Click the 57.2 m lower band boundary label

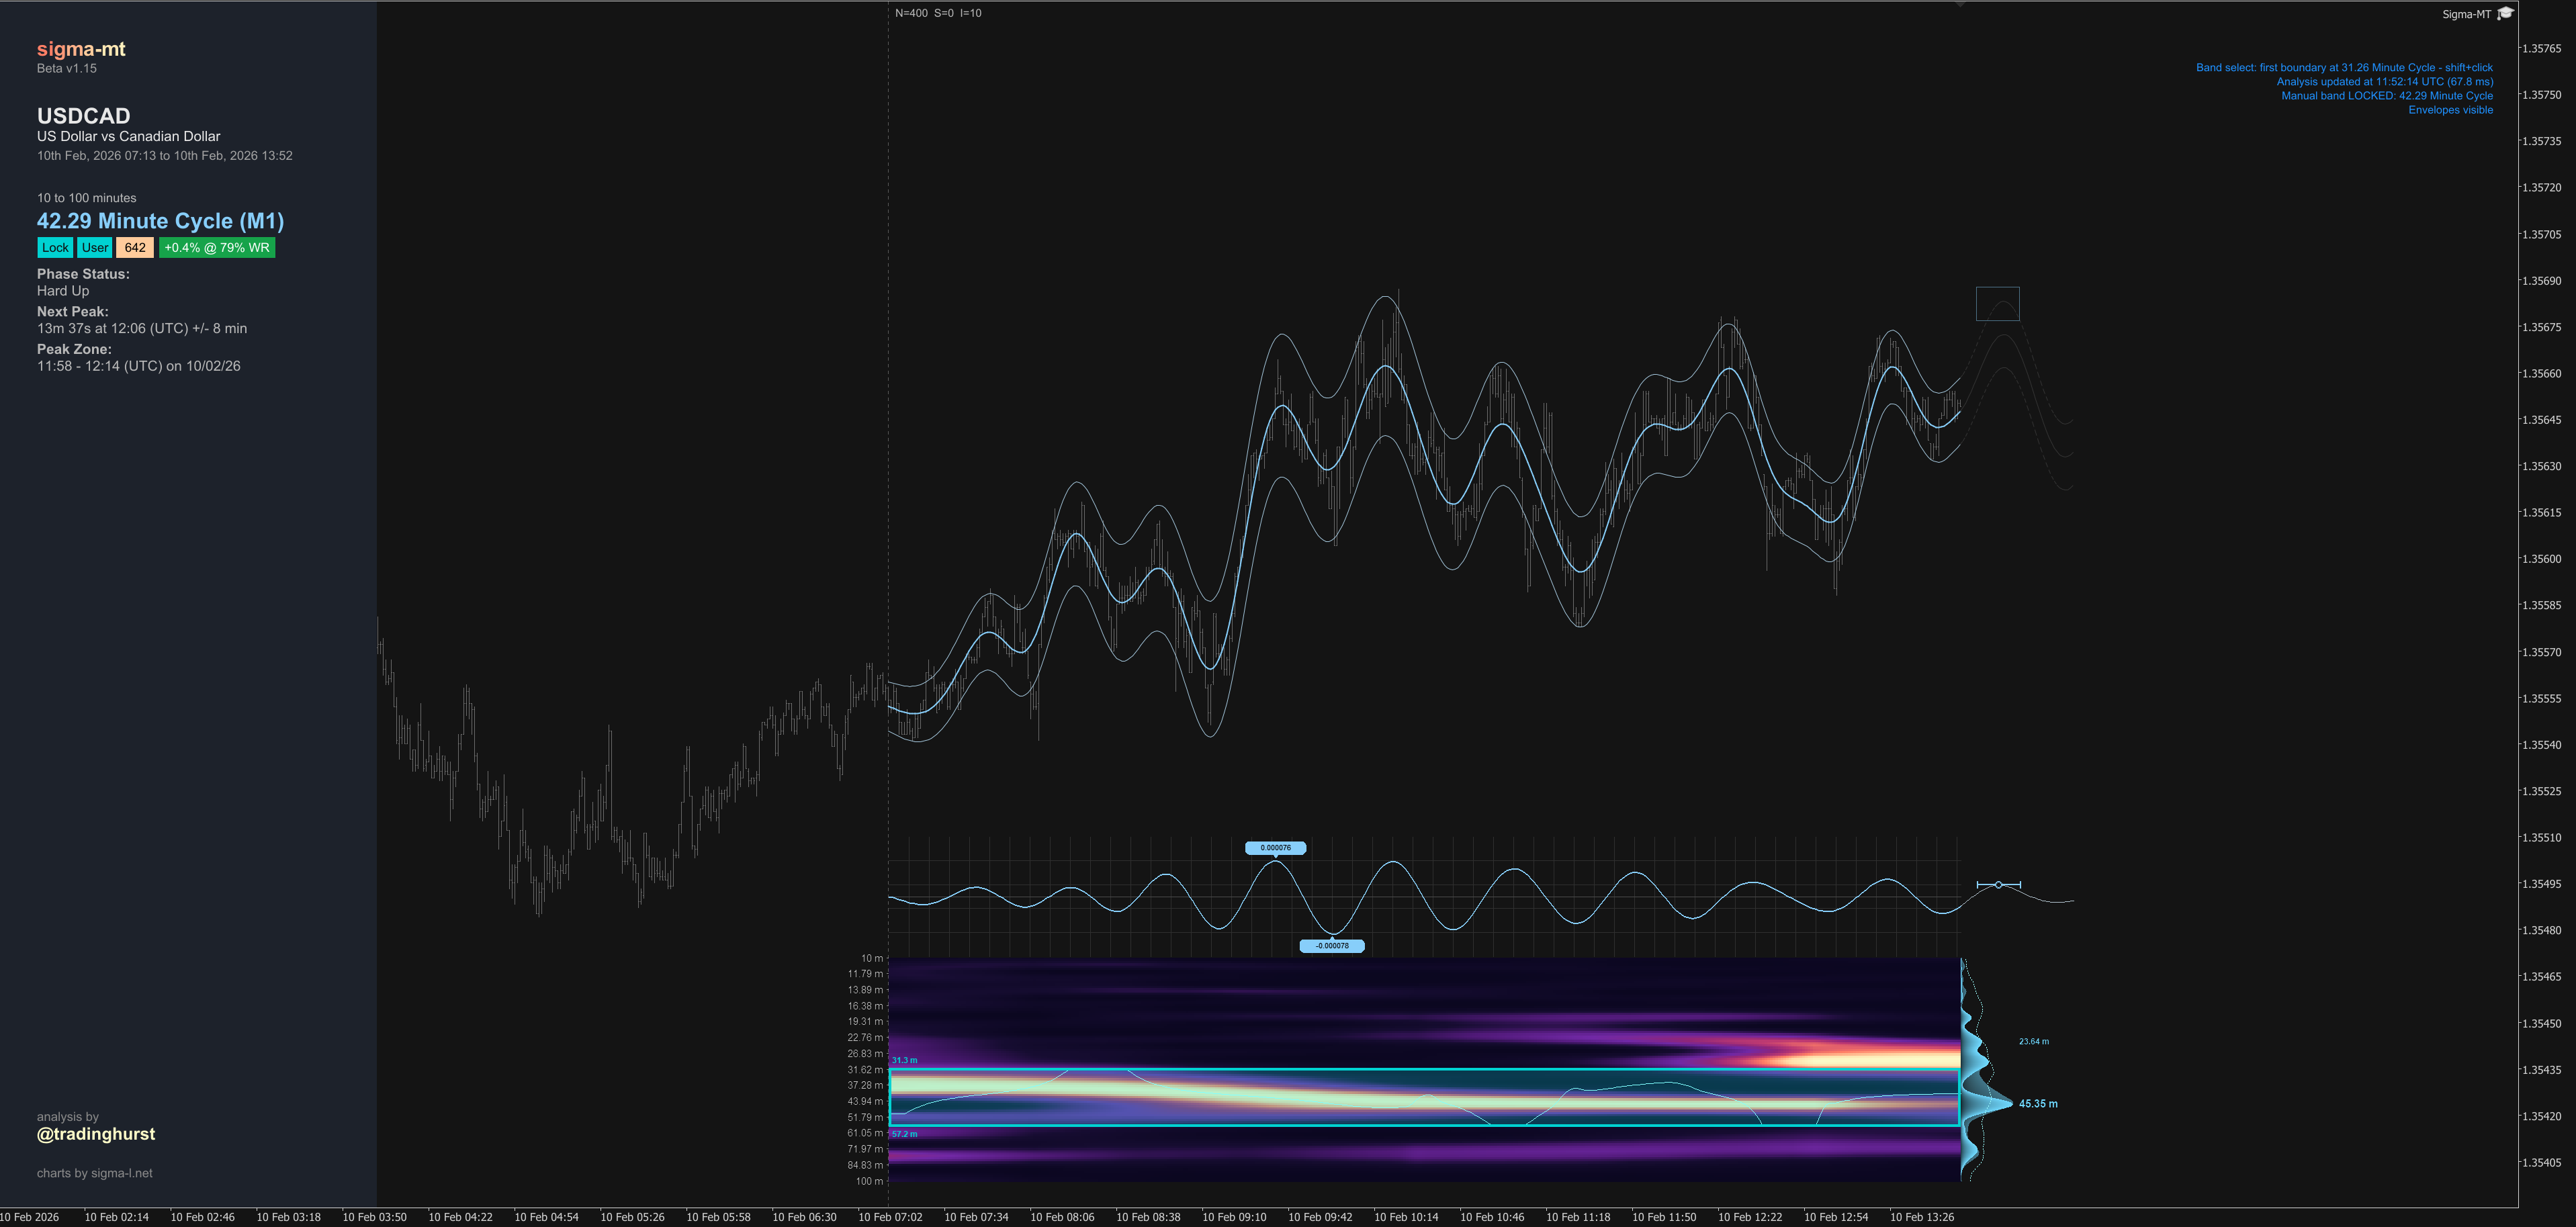click(904, 1134)
